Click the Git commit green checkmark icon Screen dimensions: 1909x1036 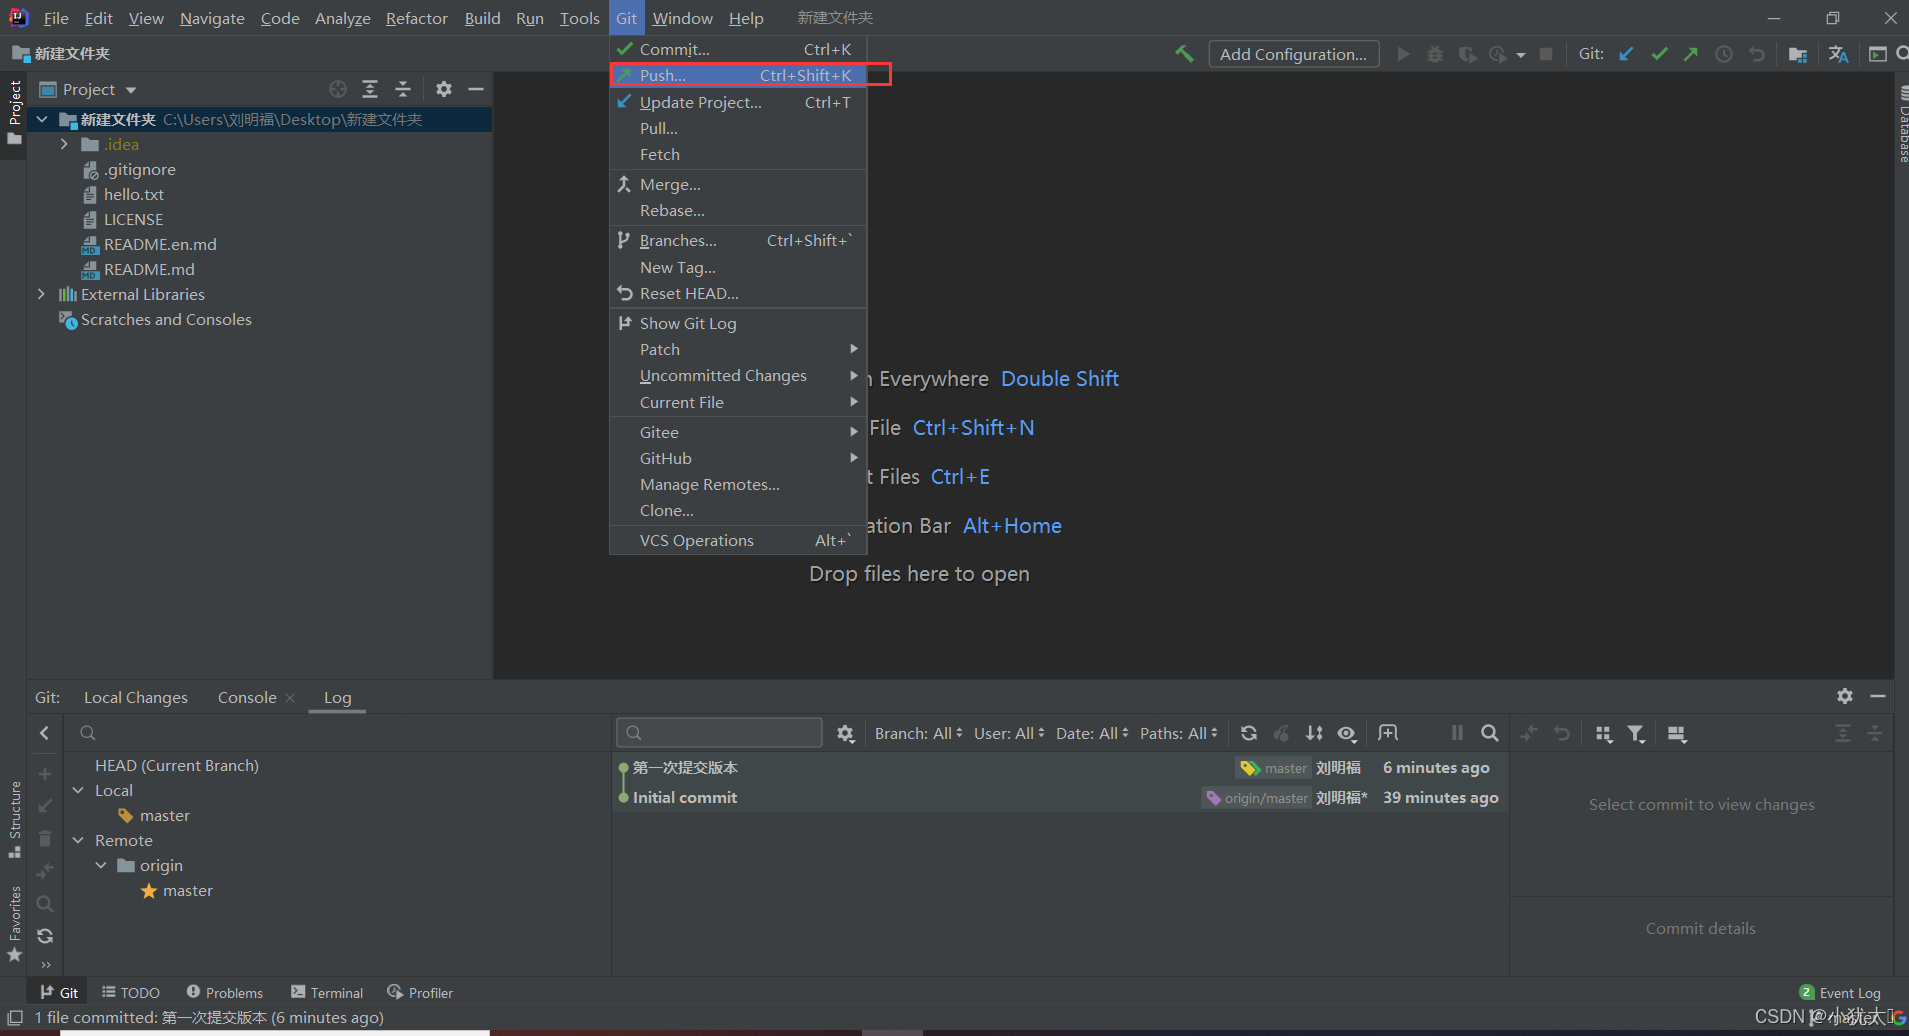(1659, 54)
